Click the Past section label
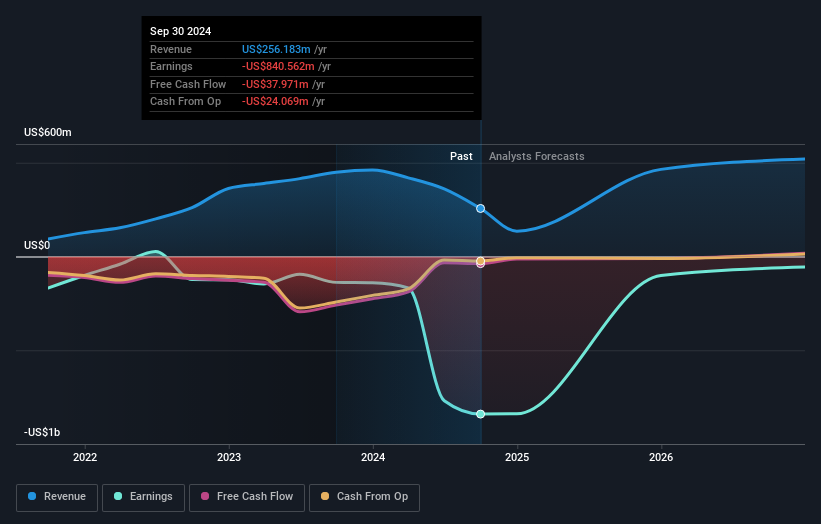This screenshot has width=821, height=524. click(x=461, y=156)
